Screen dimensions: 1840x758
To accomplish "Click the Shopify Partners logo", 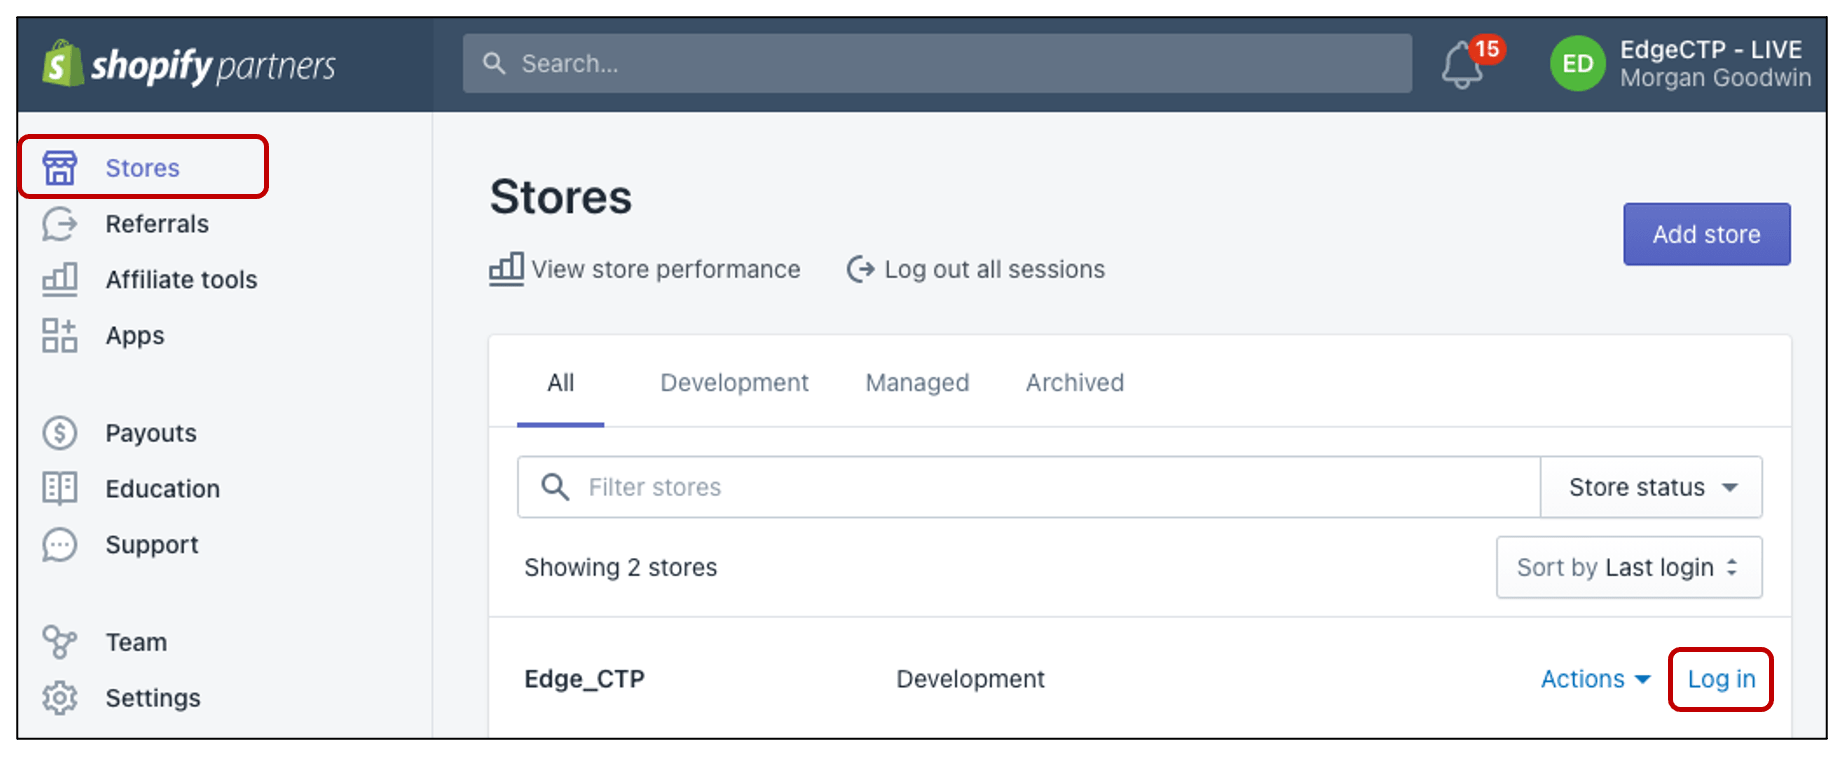I will coord(189,64).
